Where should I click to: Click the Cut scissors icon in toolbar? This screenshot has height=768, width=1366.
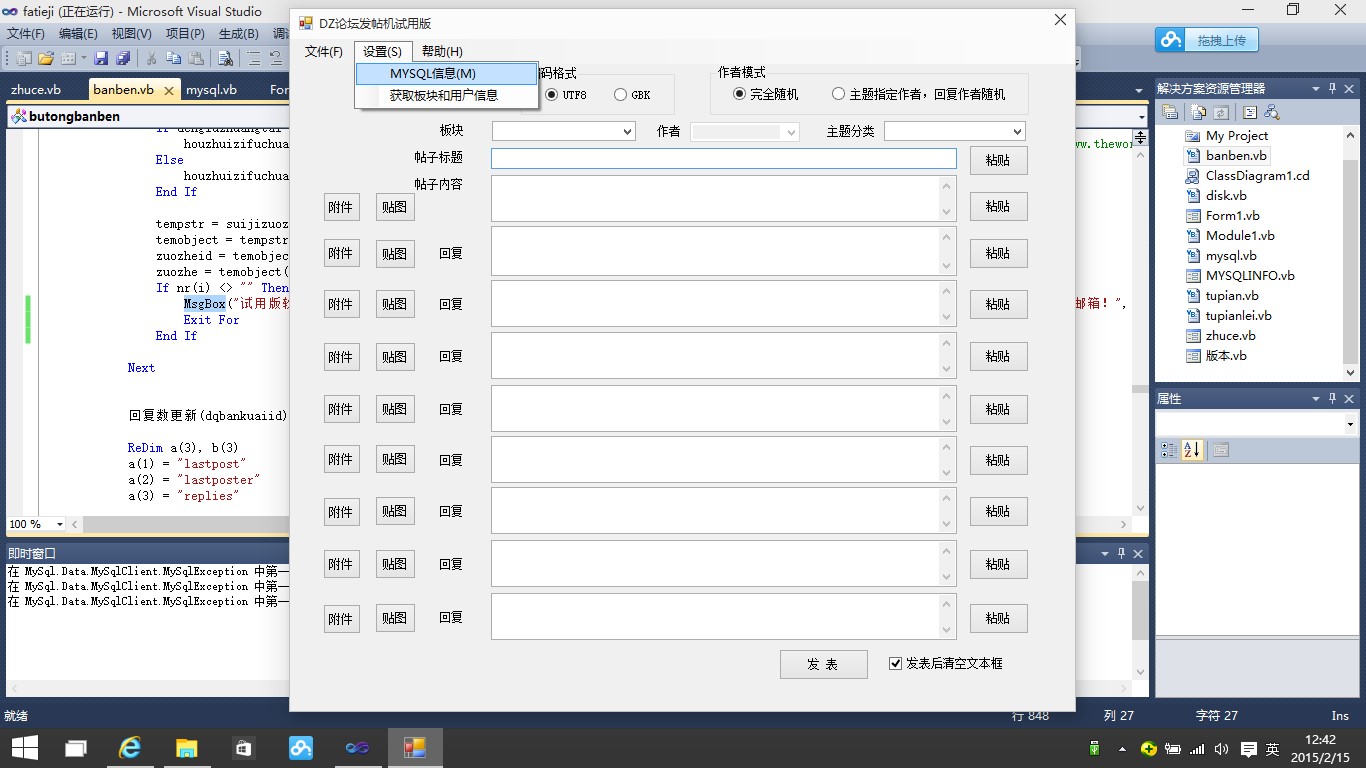click(x=152, y=58)
